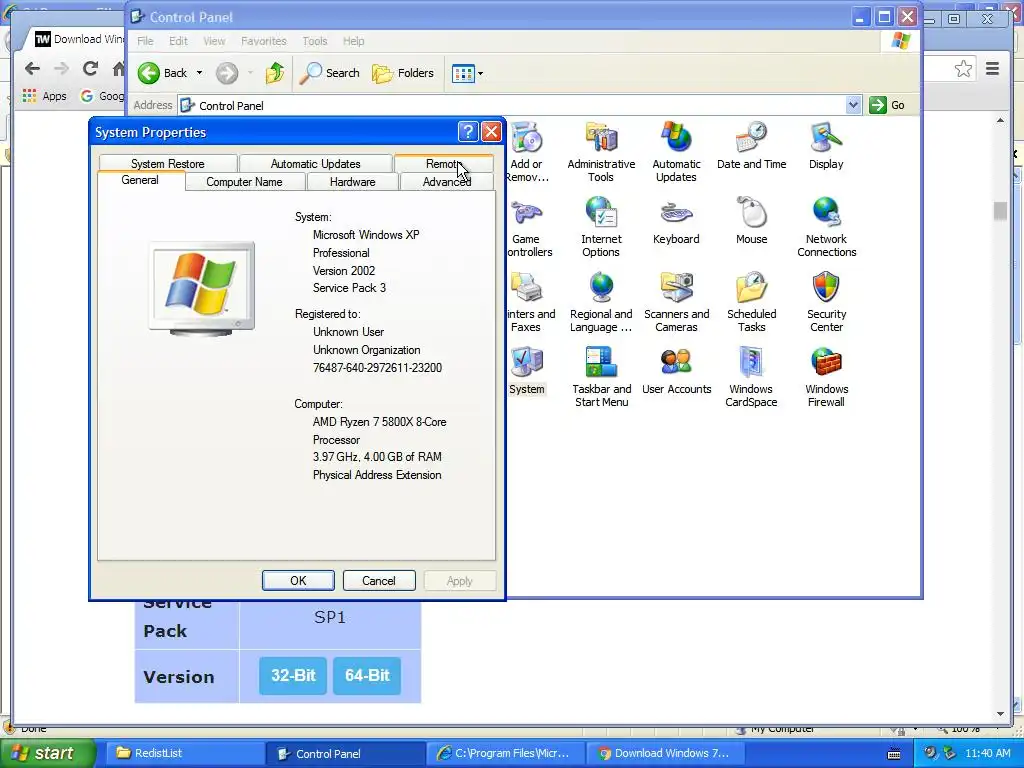Open Windows CardSpace icon
The image size is (1024, 768).
click(751, 377)
